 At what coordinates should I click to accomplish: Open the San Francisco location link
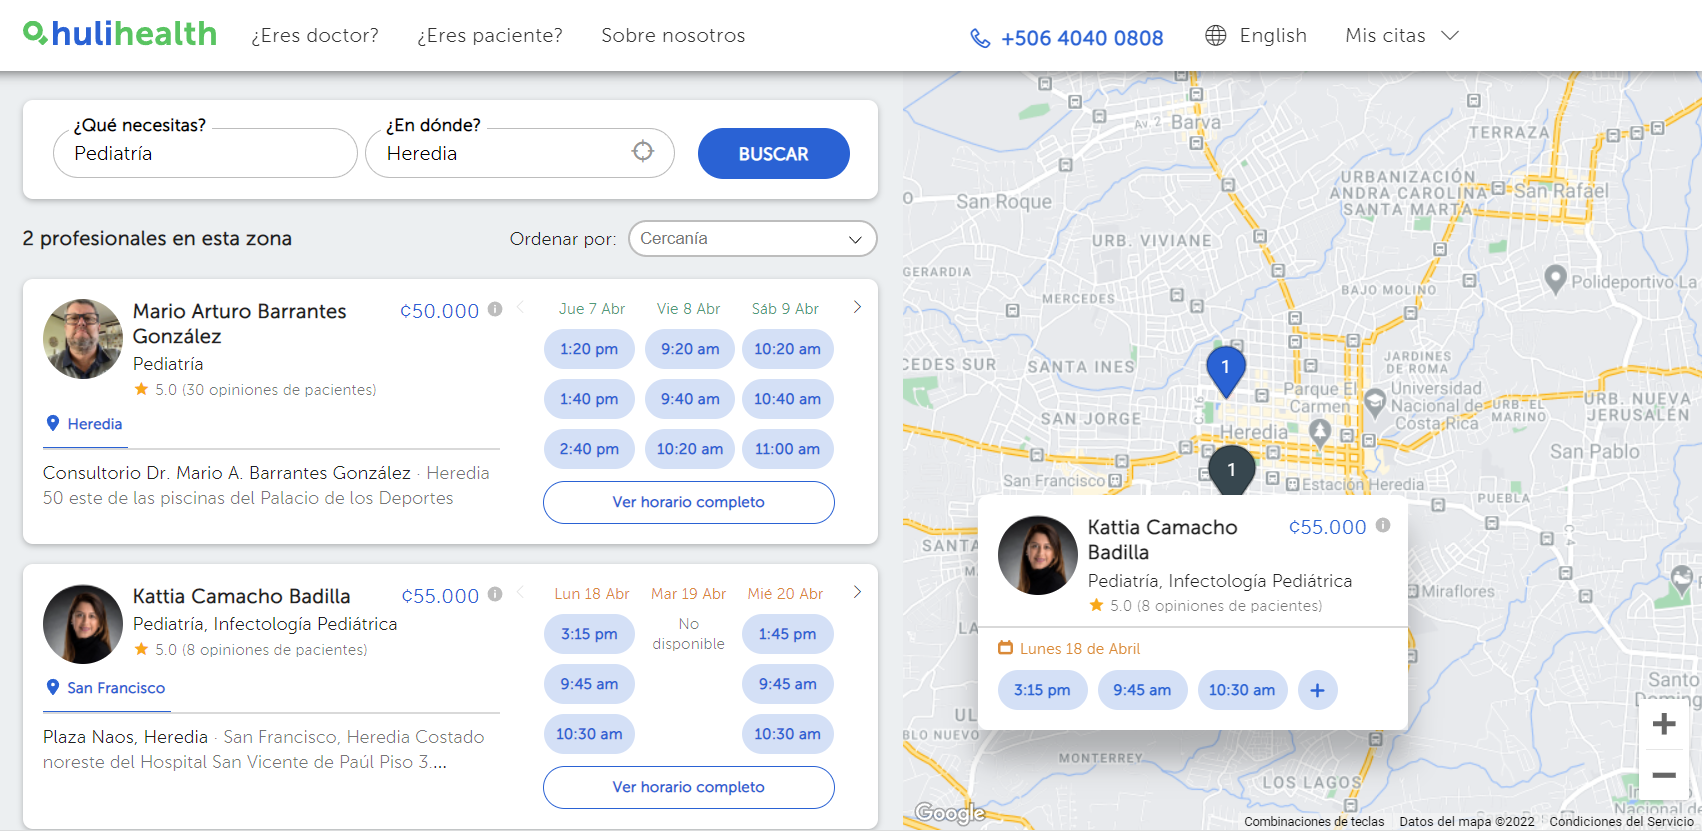(116, 688)
